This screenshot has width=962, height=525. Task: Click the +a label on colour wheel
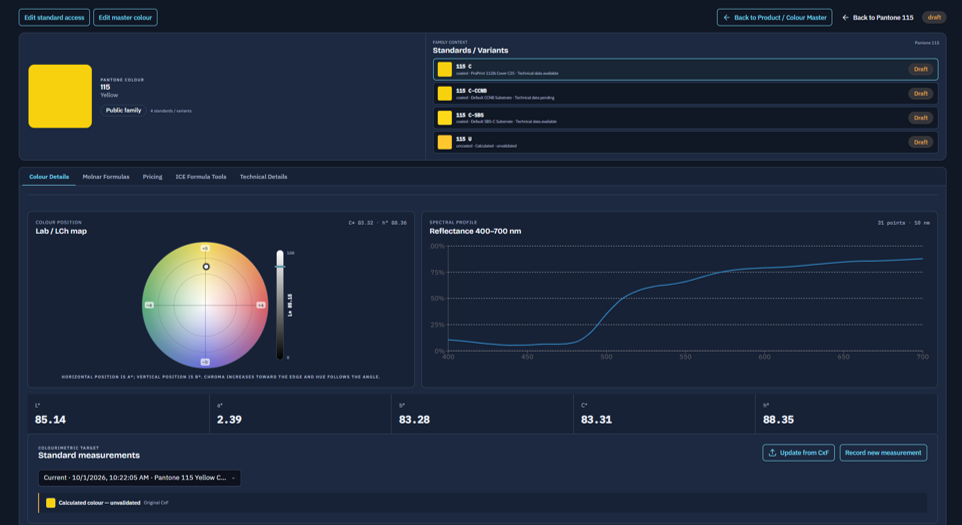pyautogui.click(x=261, y=305)
